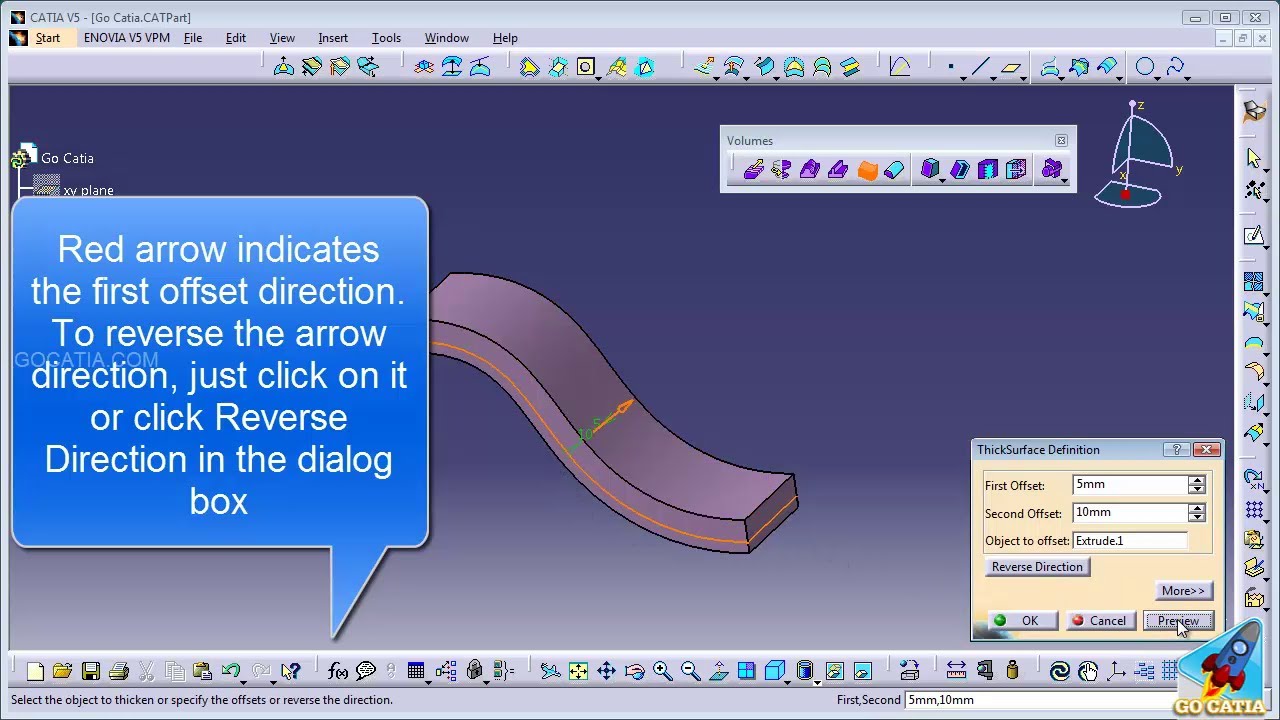The image size is (1280, 720).
Task: Click the Object to offset field
Action: point(1130,541)
